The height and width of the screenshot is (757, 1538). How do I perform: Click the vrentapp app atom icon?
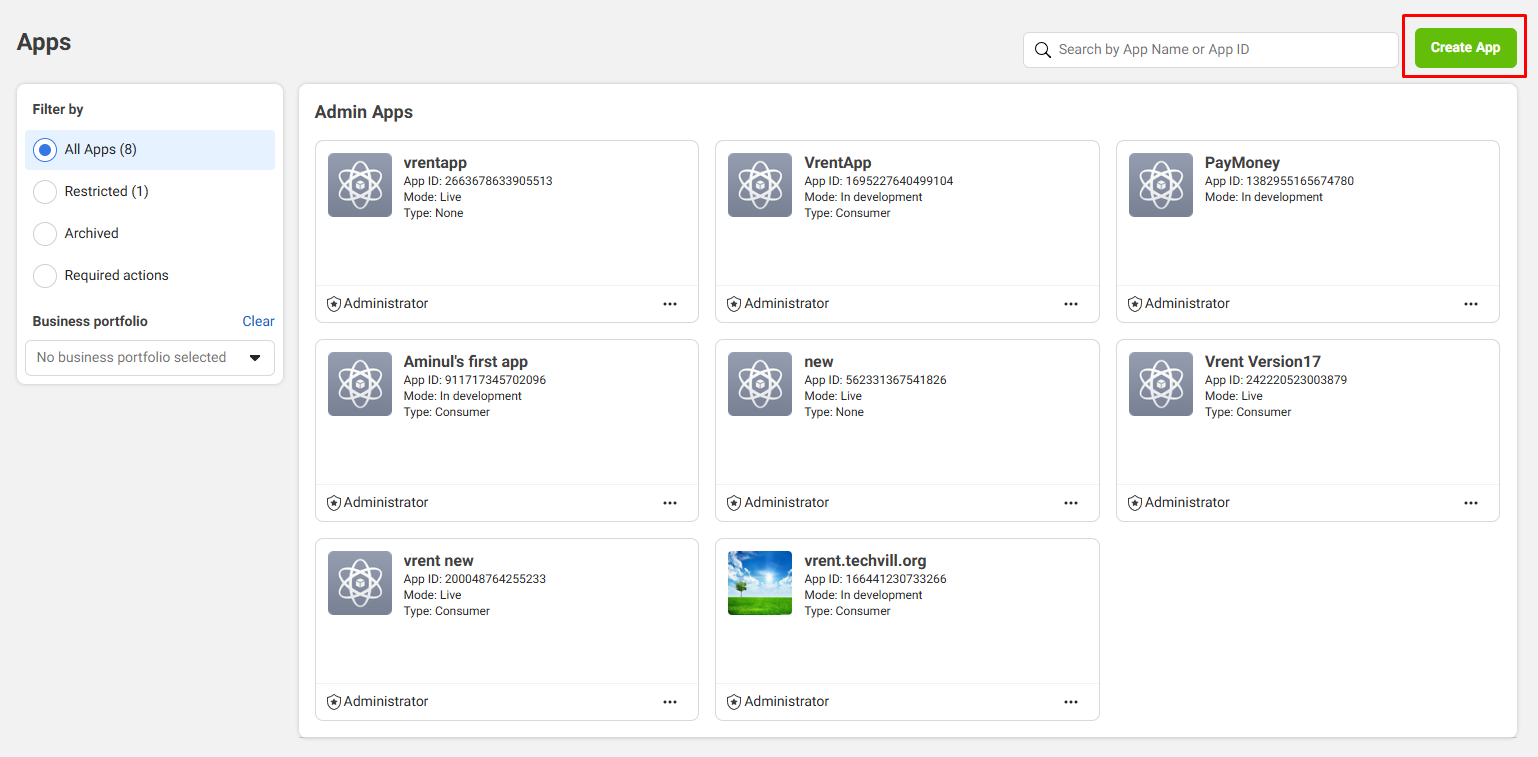coord(359,185)
